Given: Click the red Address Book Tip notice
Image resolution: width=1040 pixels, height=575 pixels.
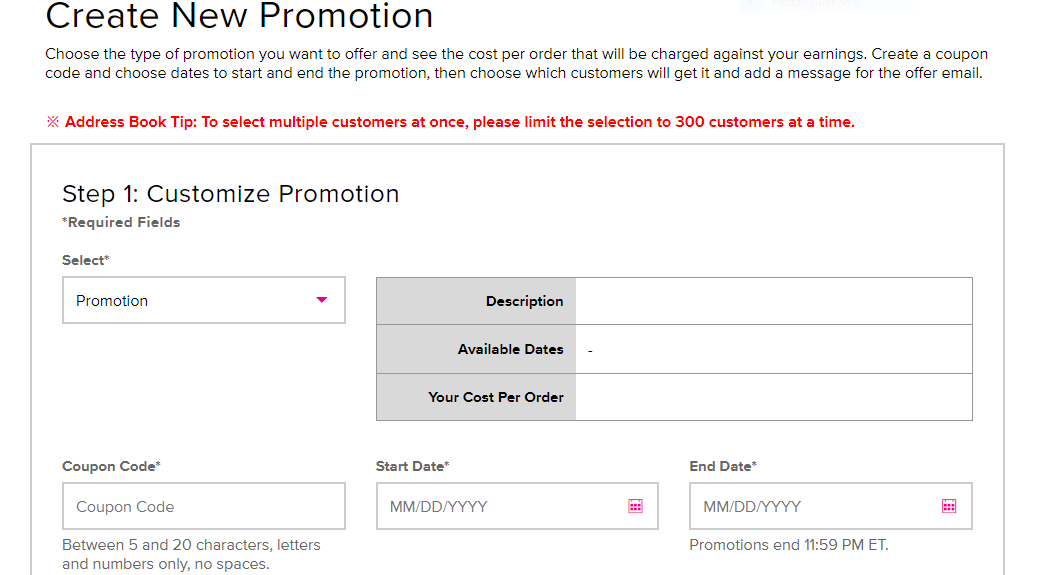Looking at the screenshot, I should pos(450,122).
